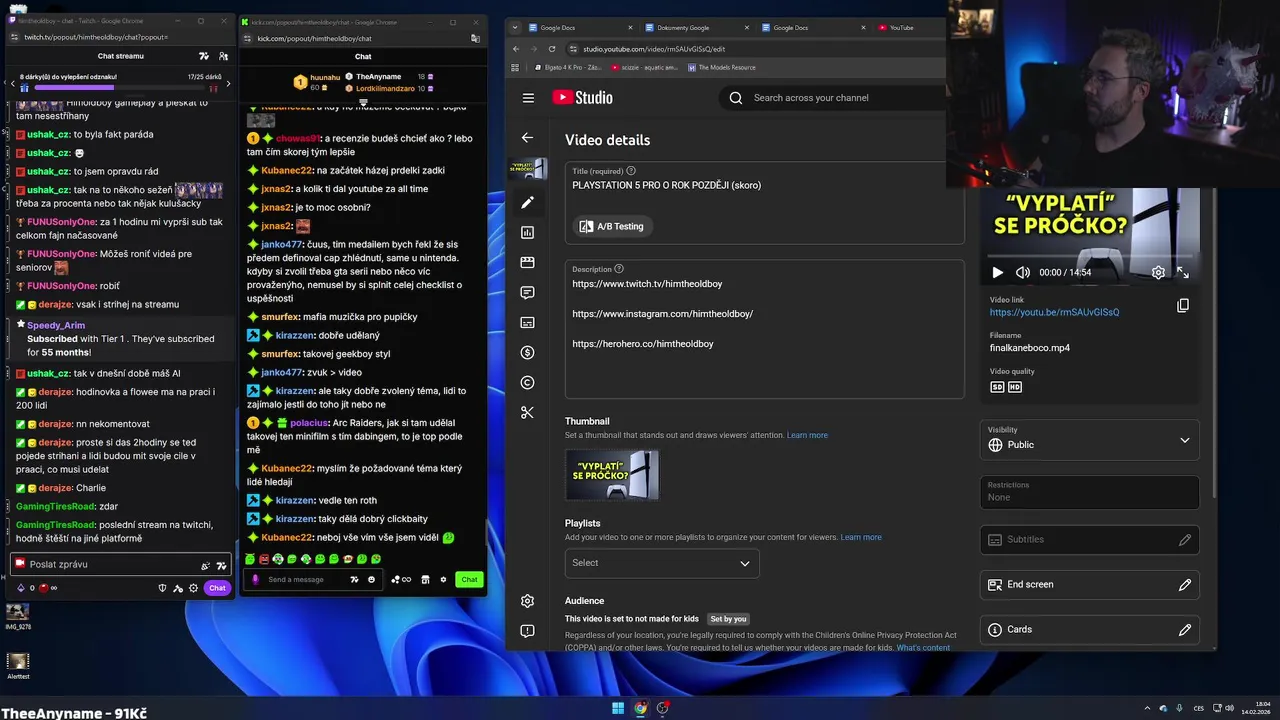Open Twitch chat shield mode icon
The height and width of the screenshot is (720, 1280).
[x=162, y=588]
